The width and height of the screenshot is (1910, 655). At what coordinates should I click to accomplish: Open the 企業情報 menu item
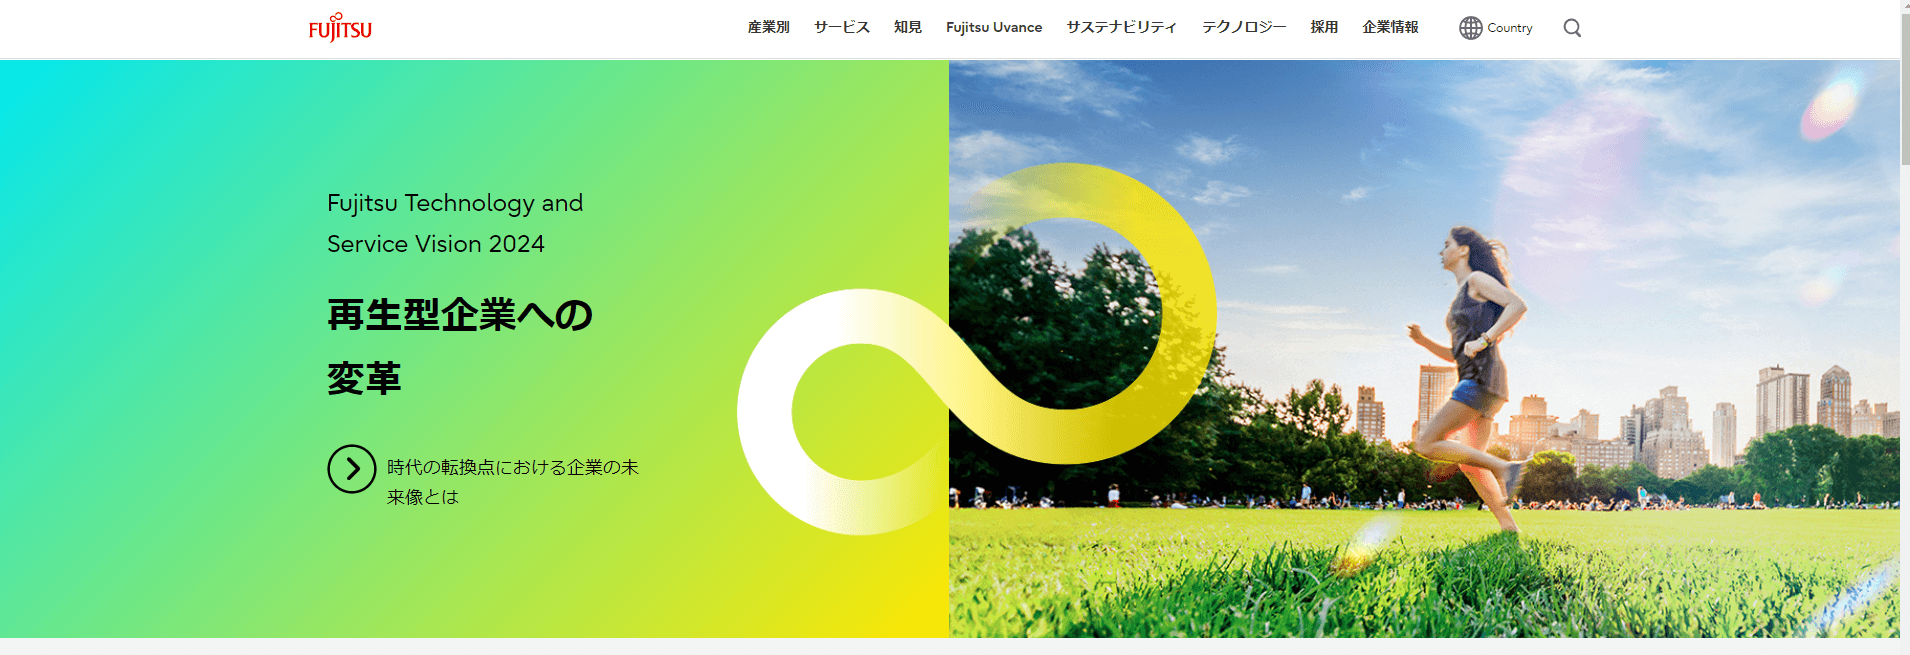(x=1390, y=28)
